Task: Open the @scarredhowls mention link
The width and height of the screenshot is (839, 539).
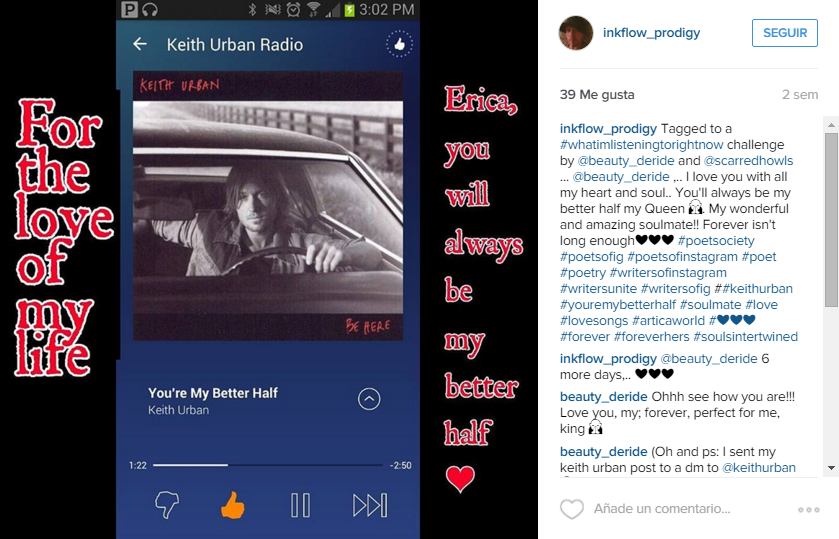Action: (x=748, y=161)
